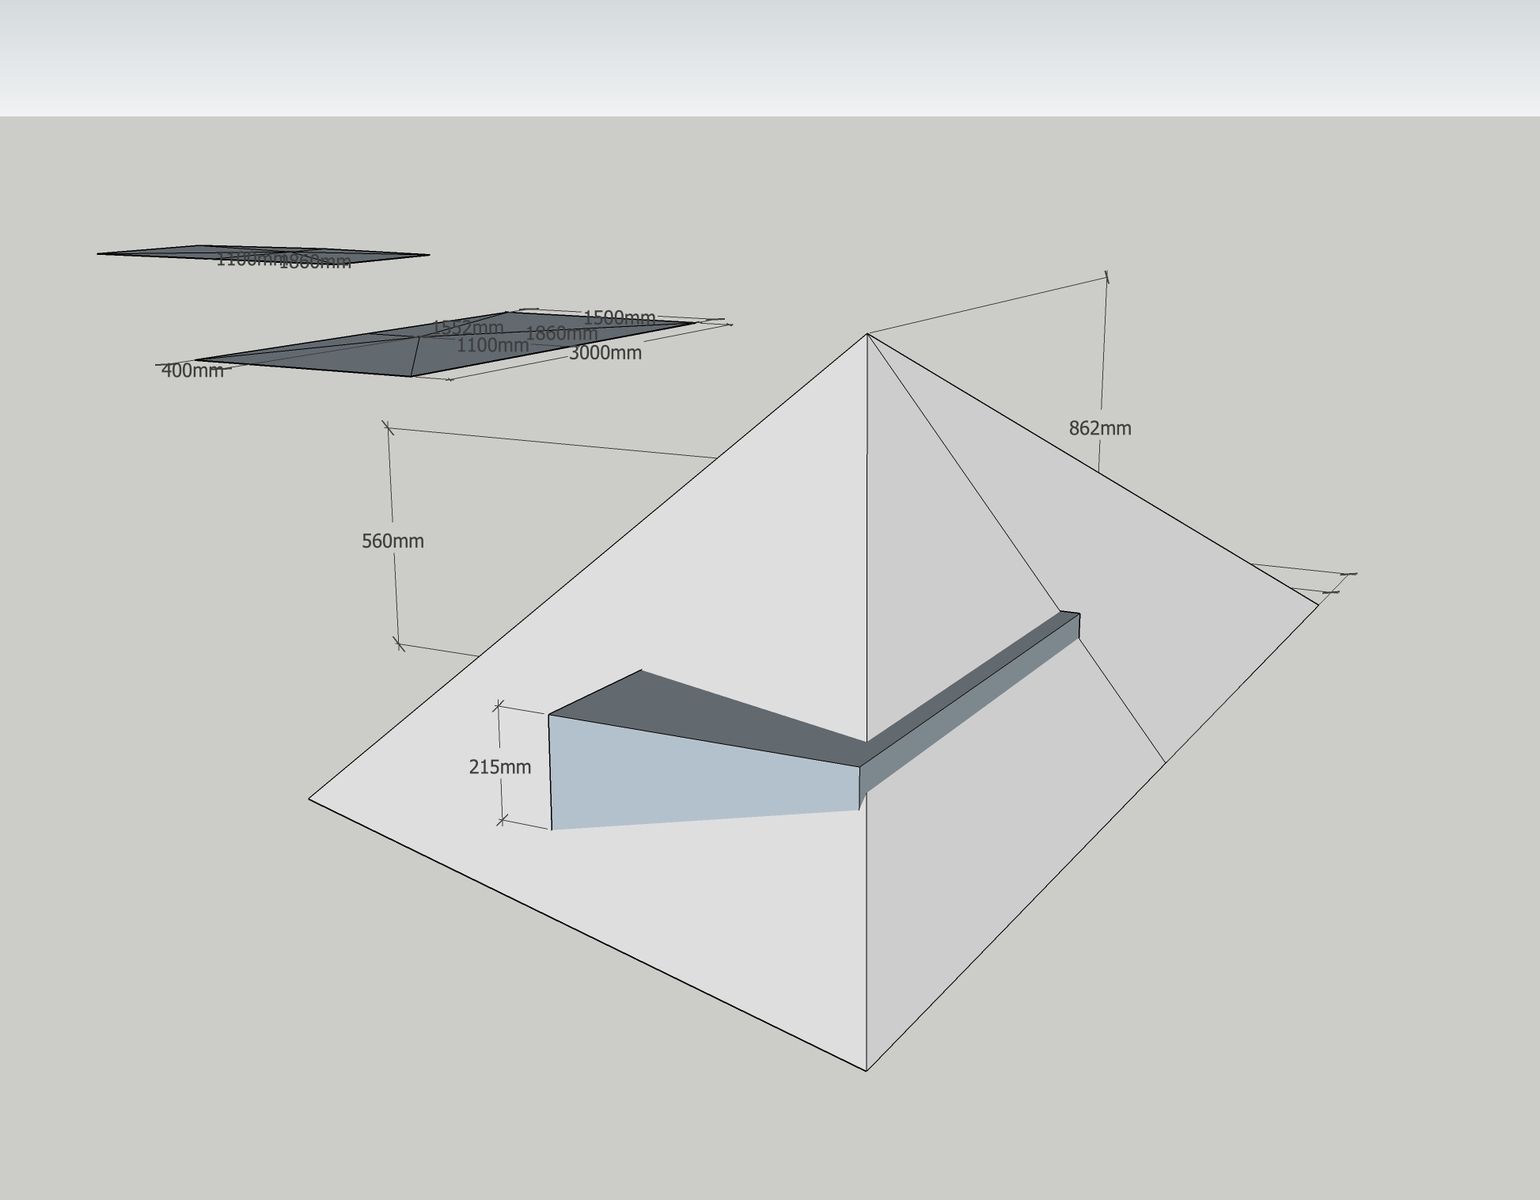Click the pyramid apex vertex

(867, 334)
